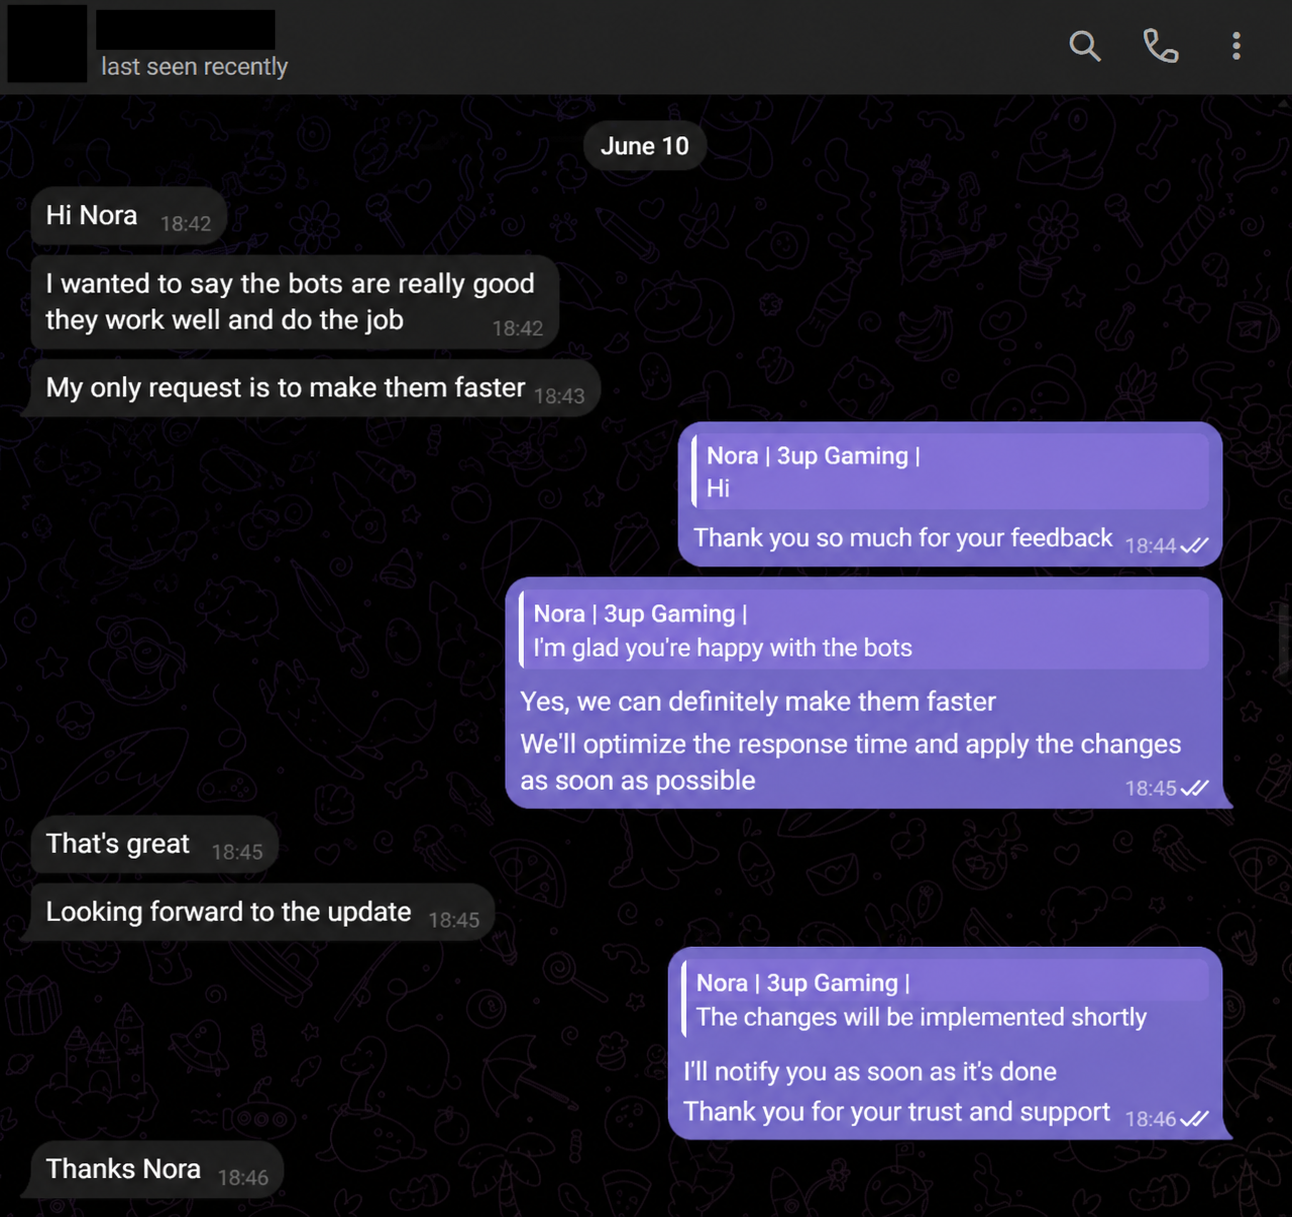1292x1217 pixels.
Task: Jump to quoted 'I'm glad you're happy' reply
Action: (x=864, y=630)
